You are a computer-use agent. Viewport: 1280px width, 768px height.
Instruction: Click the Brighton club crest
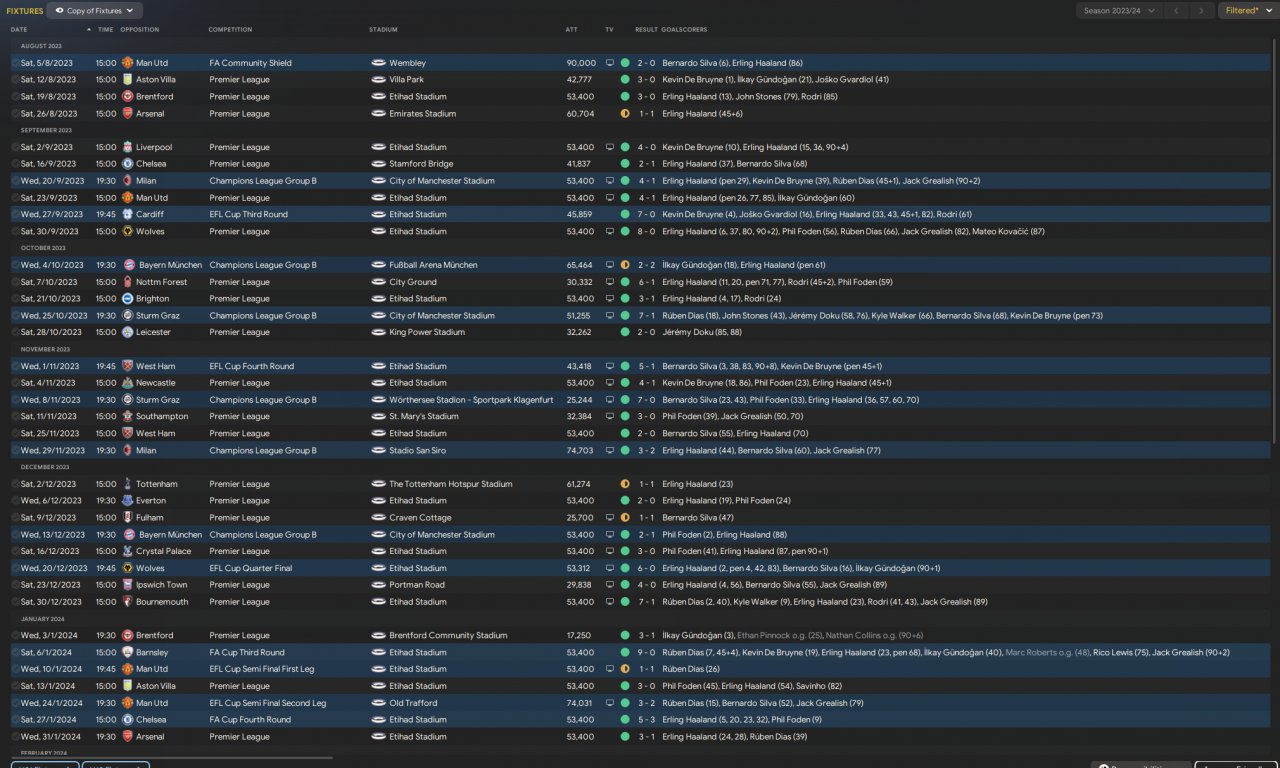[x=127, y=299]
